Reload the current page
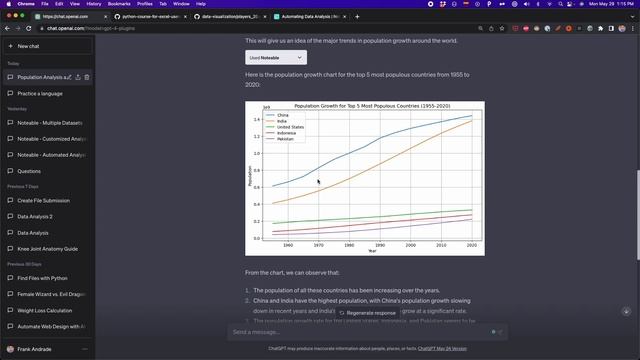The height and width of the screenshot is (360, 640). point(29,29)
